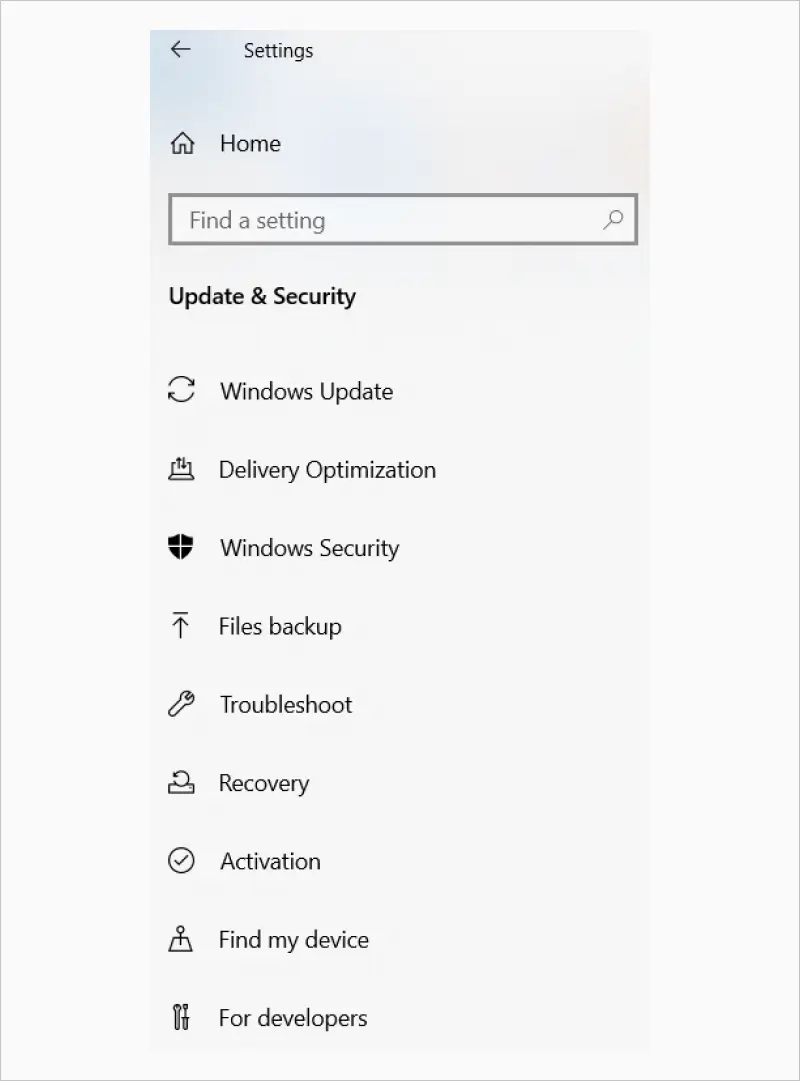
Task: Select the For developers icon
Action: click(182, 1018)
